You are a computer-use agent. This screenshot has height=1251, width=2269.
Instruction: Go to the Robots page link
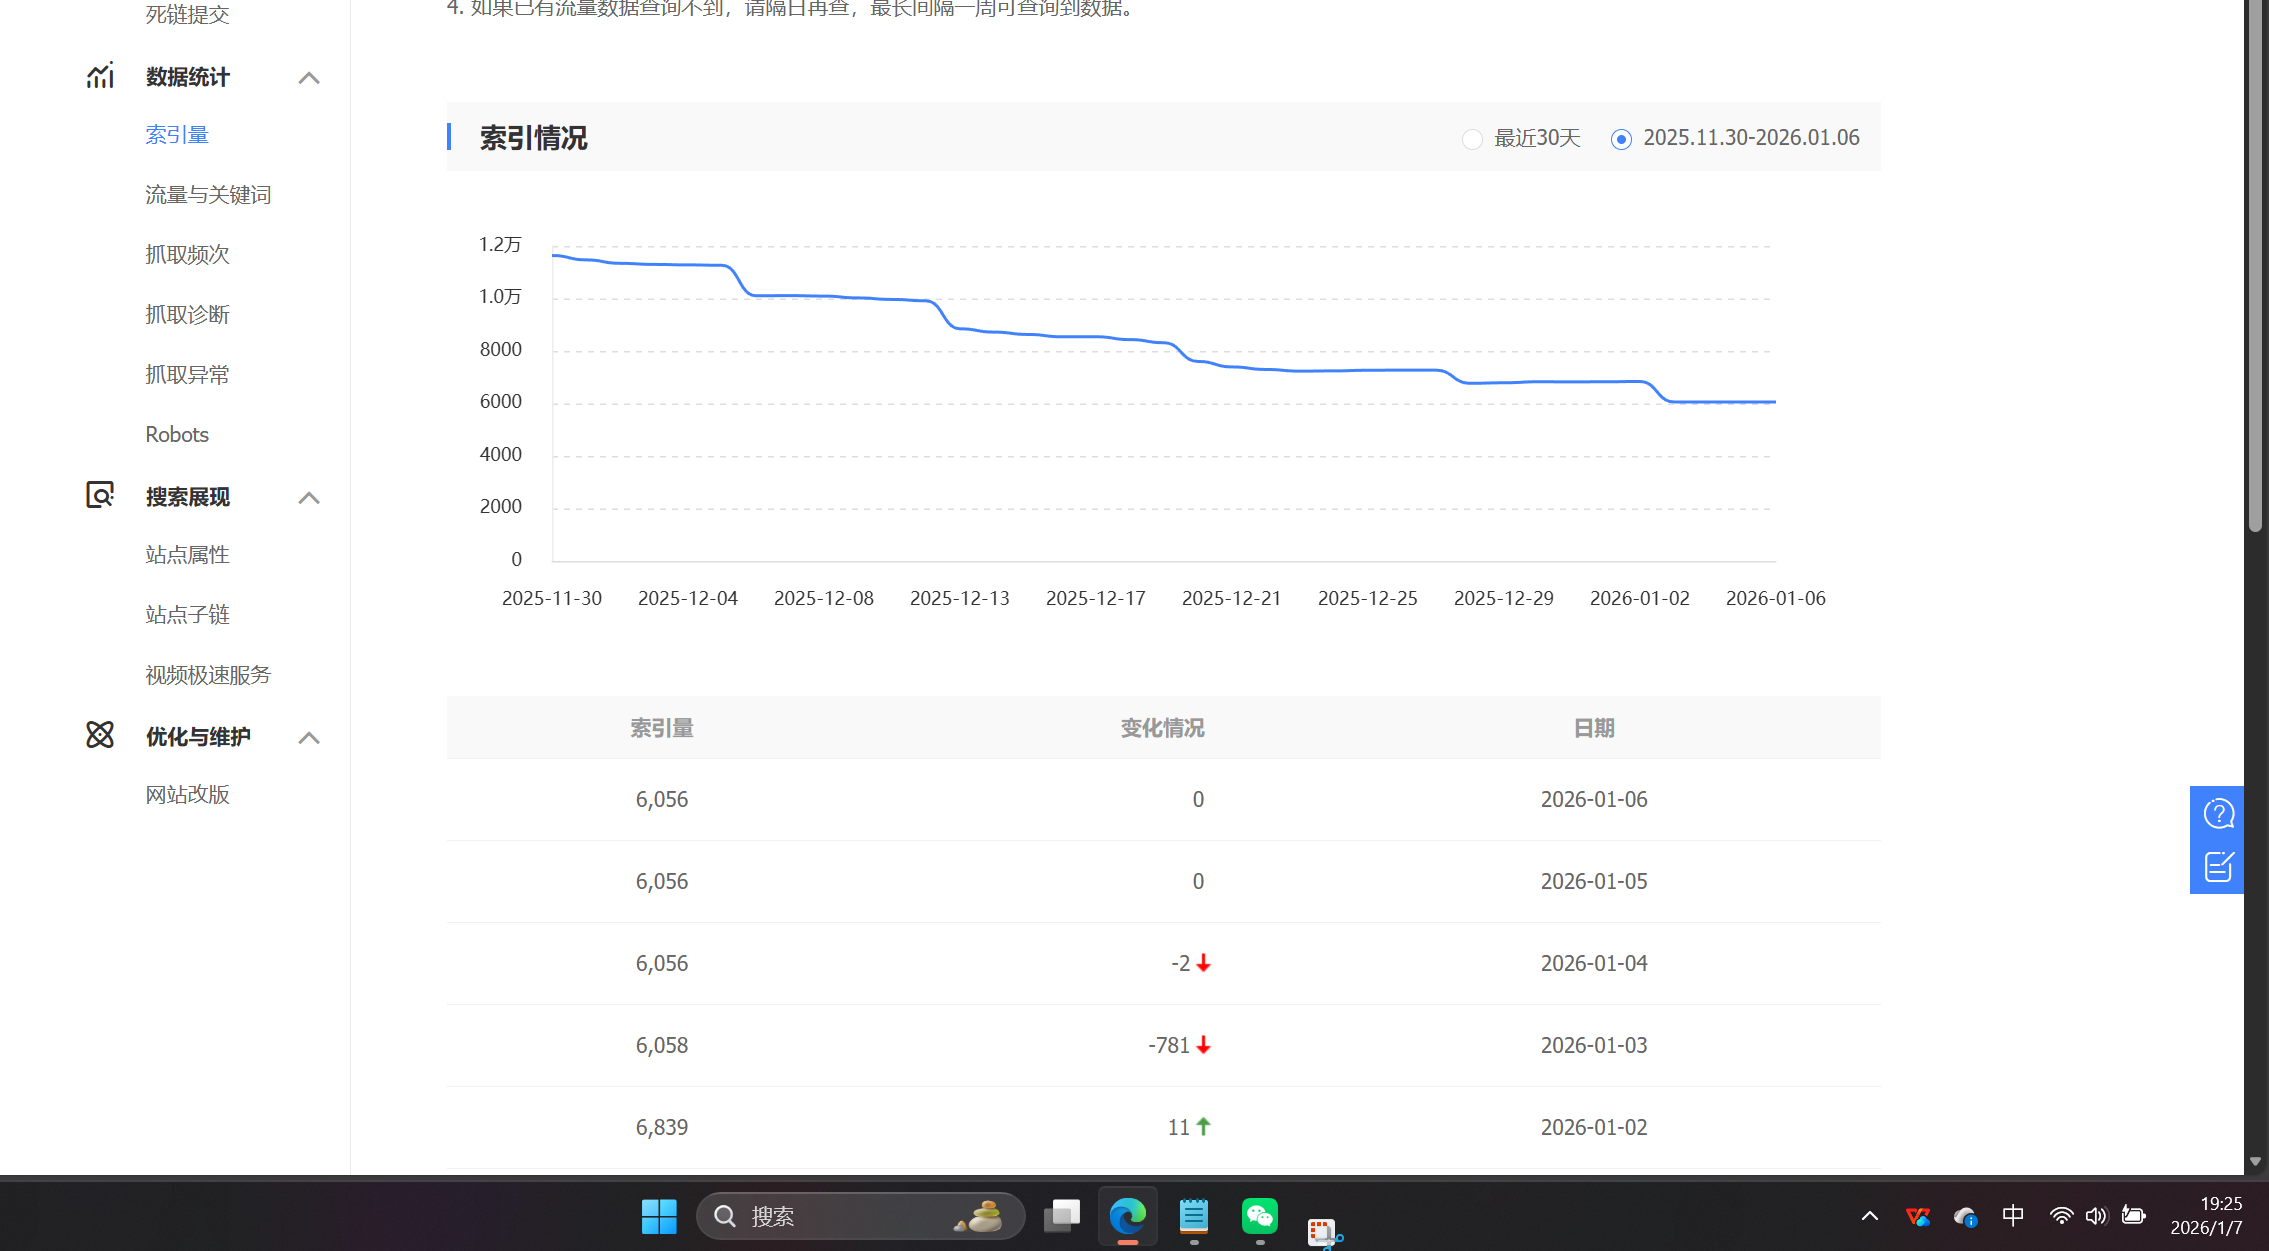(x=177, y=435)
